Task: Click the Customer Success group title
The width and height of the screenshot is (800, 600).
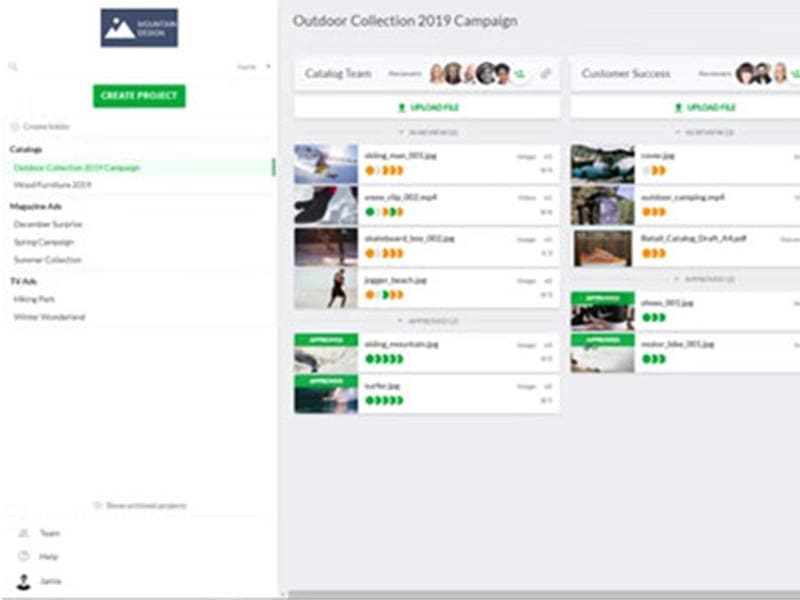Action: point(626,73)
